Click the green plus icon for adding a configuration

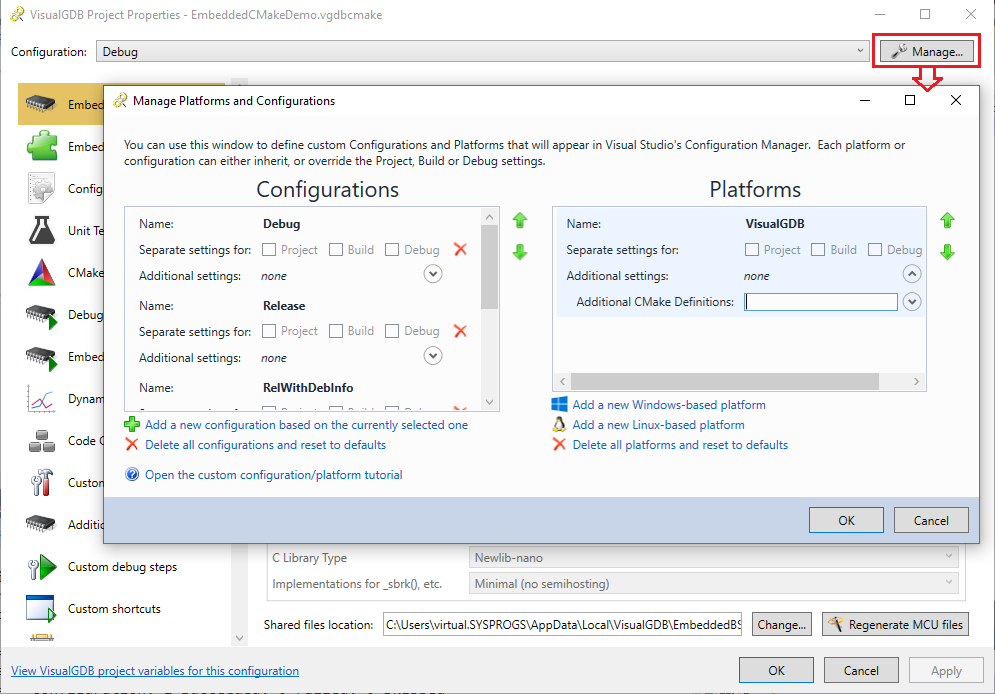coord(132,424)
